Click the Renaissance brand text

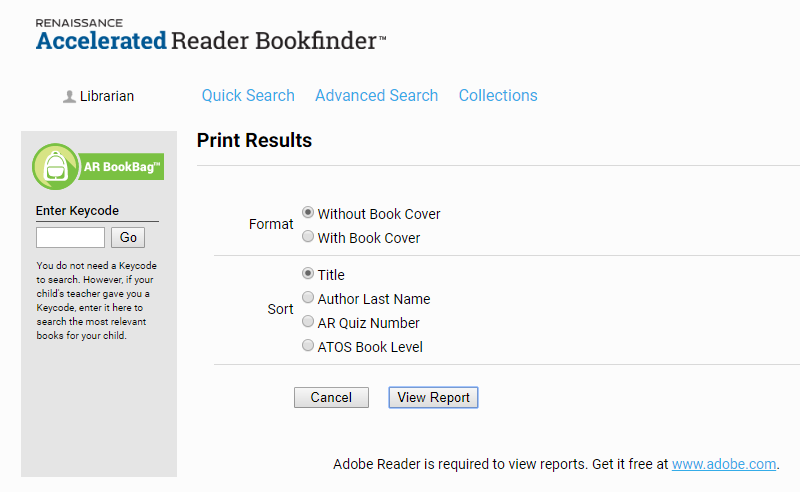79,23
